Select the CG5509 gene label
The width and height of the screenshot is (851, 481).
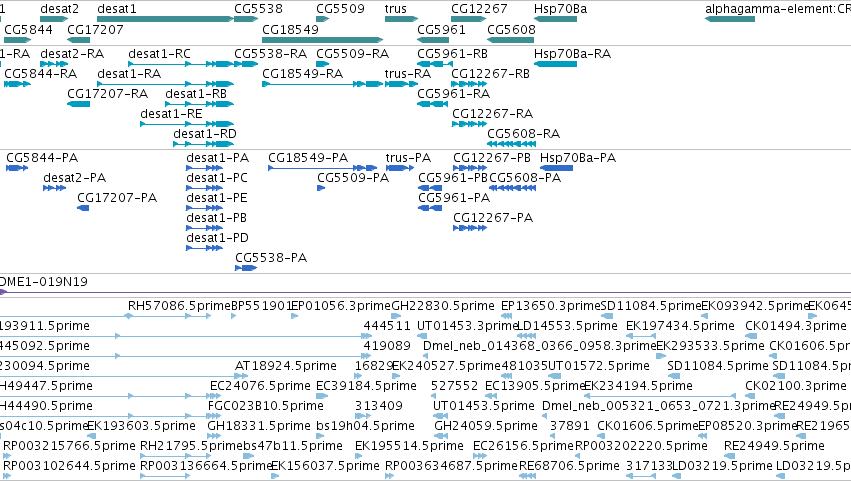tap(340, 9)
